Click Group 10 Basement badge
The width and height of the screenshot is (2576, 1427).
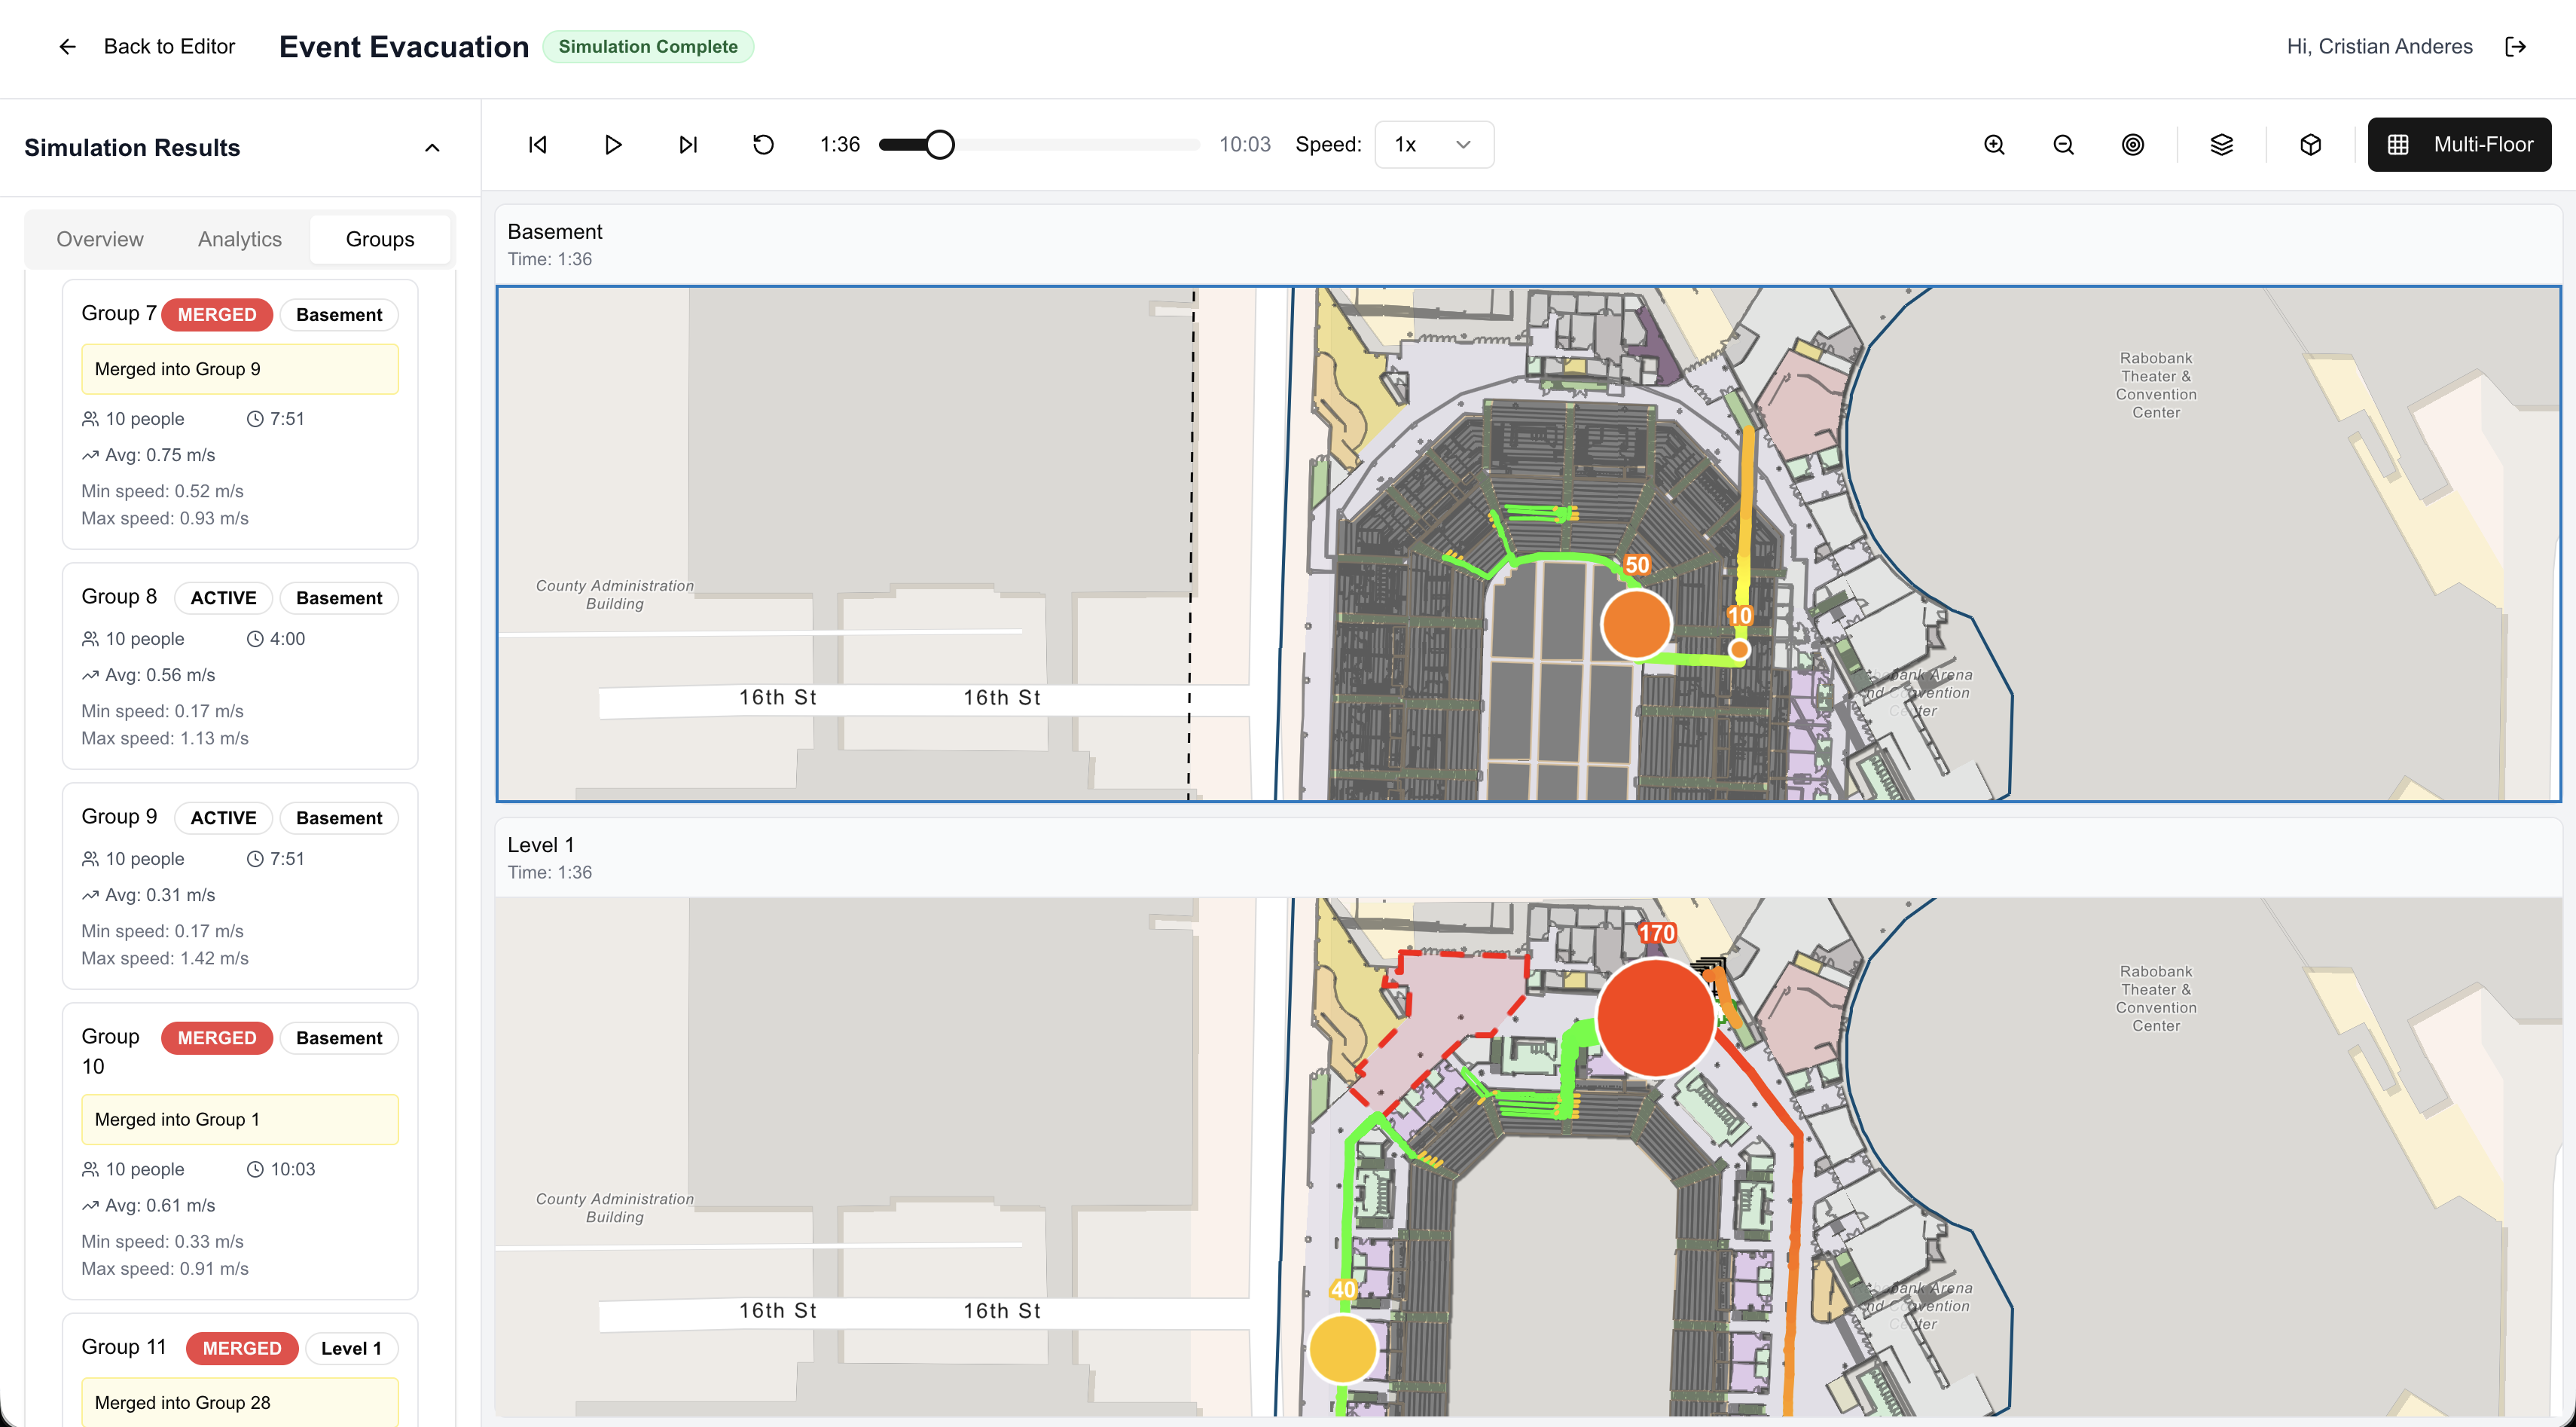tap(339, 1038)
